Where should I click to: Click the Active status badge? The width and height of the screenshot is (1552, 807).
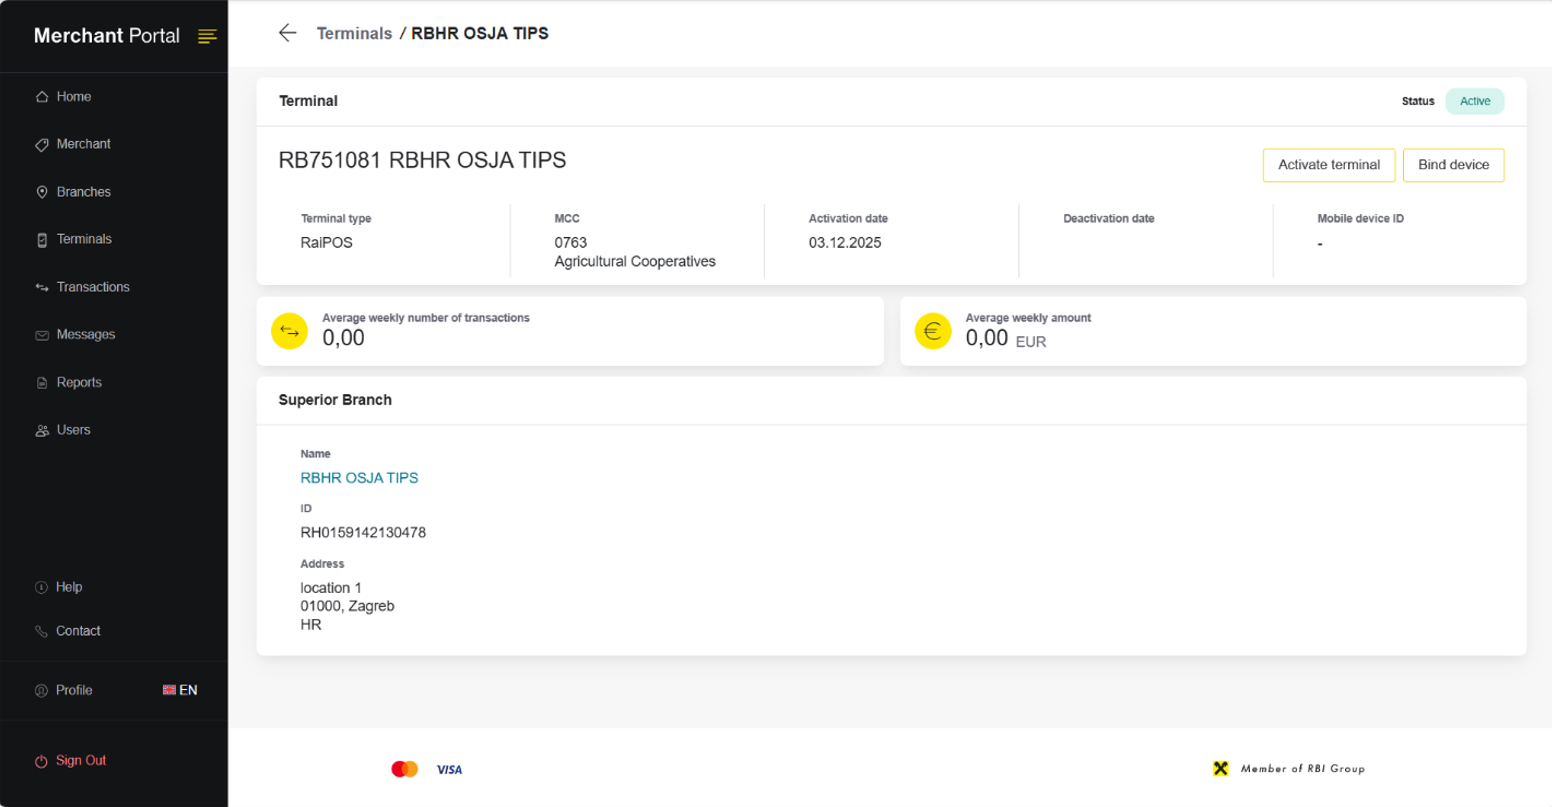click(1475, 101)
